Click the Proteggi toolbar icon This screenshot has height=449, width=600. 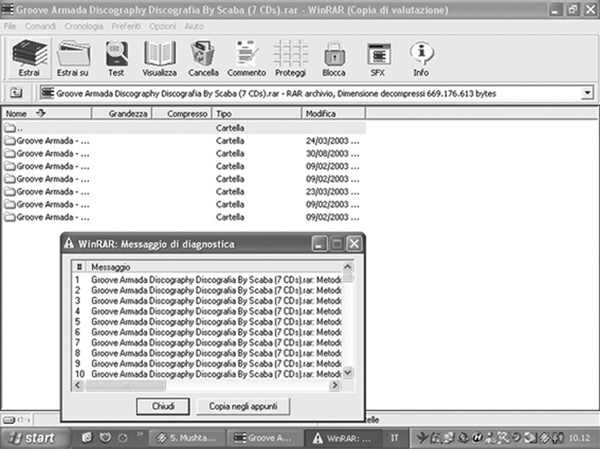[x=290, y=58]
